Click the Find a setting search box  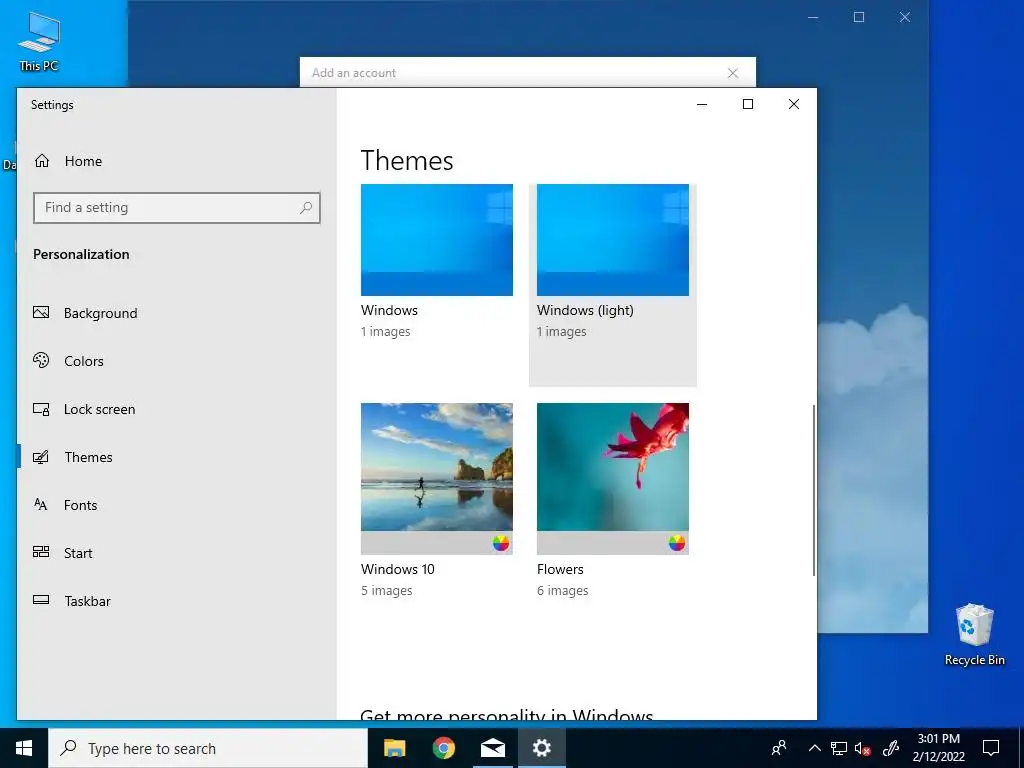click(176, 208)
